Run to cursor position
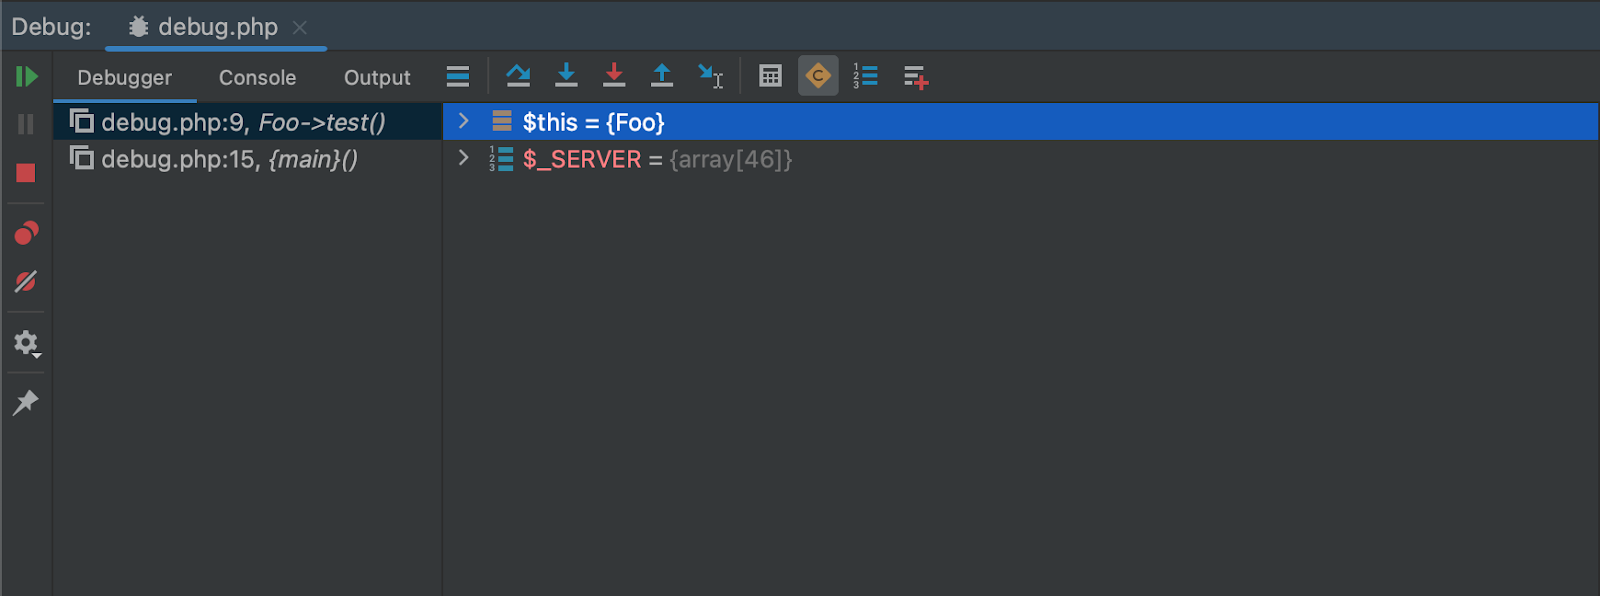Image resolution: width=1600 pixels, height=596 pixels. 710,77
